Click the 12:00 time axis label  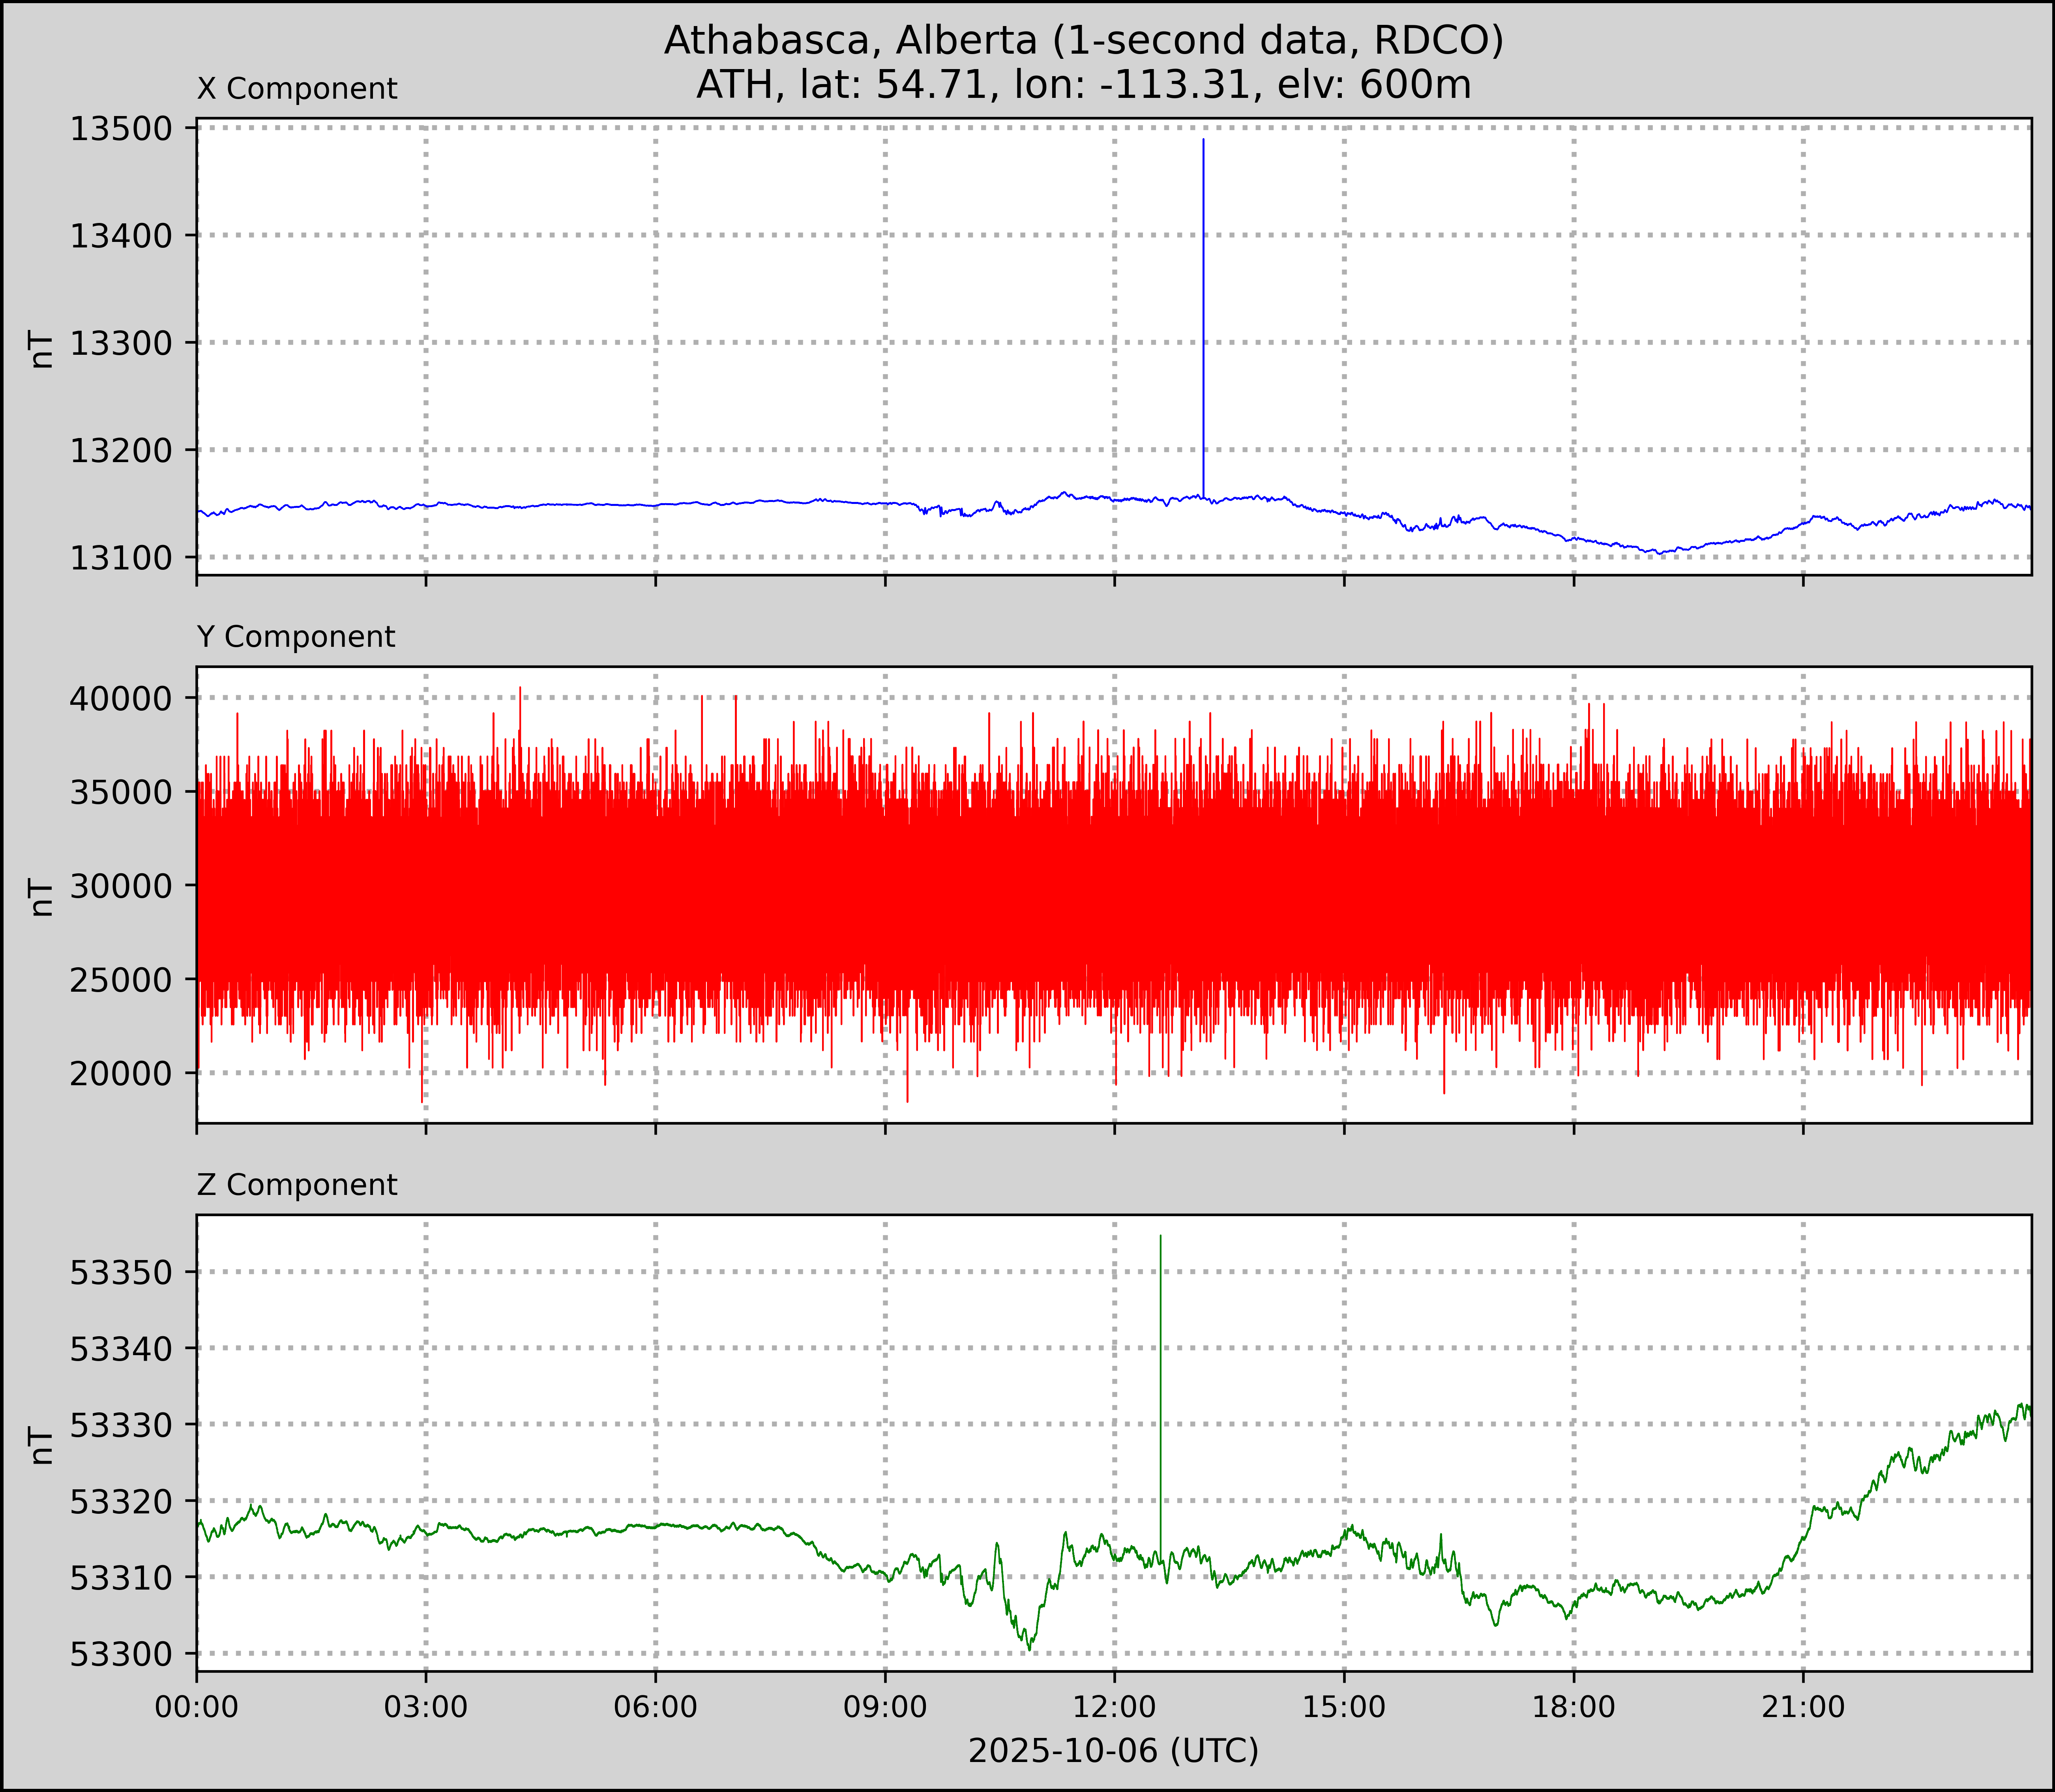1114,1706
